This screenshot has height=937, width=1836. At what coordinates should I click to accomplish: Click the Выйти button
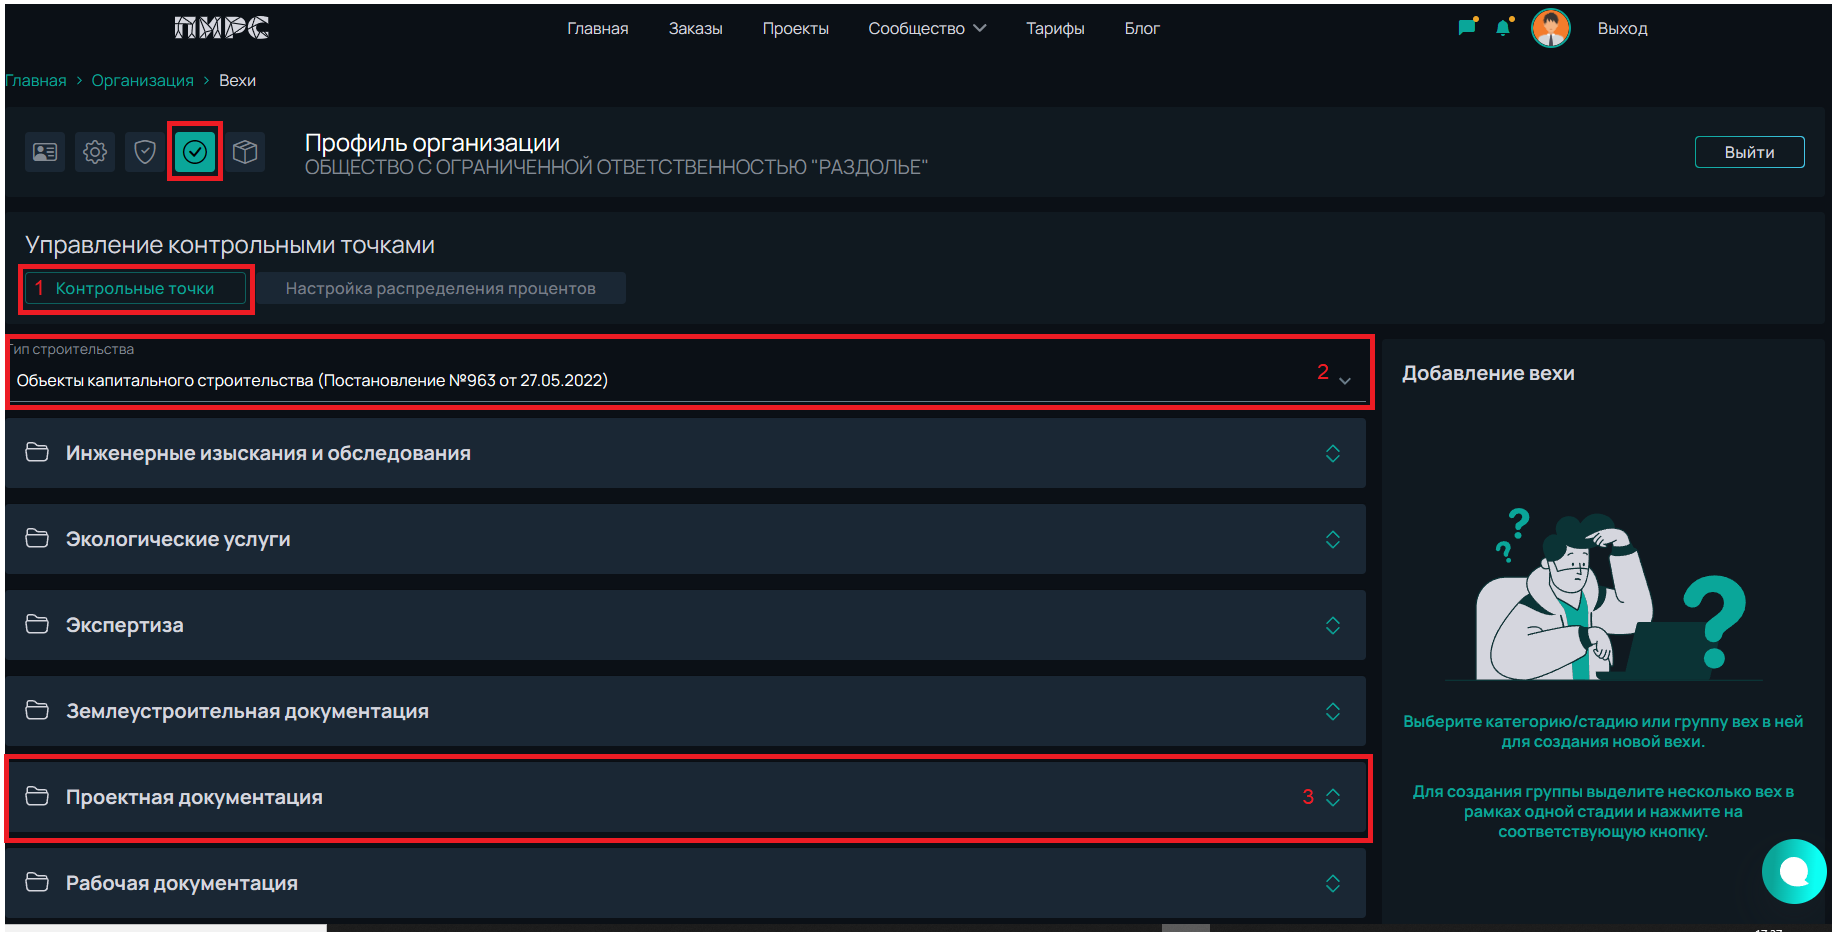pos(1749,152)
